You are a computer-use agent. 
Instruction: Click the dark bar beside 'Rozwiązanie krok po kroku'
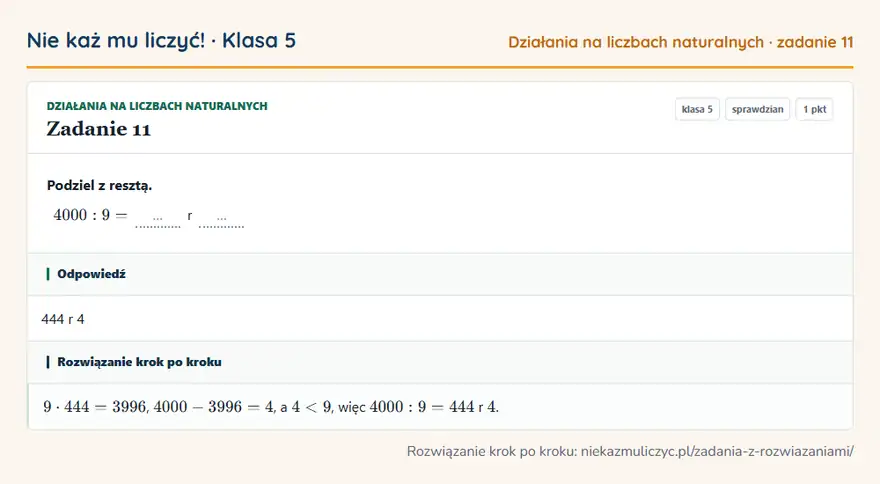point(48,362)
